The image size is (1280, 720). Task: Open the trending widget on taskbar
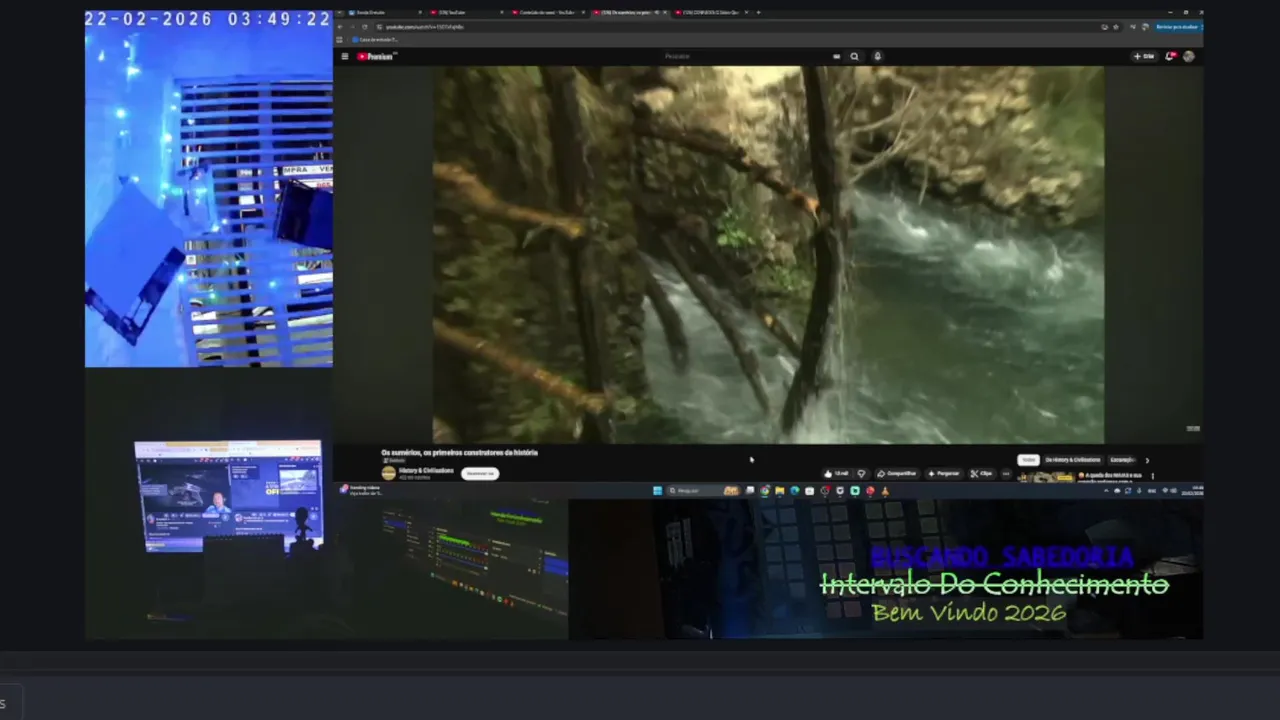362,491
